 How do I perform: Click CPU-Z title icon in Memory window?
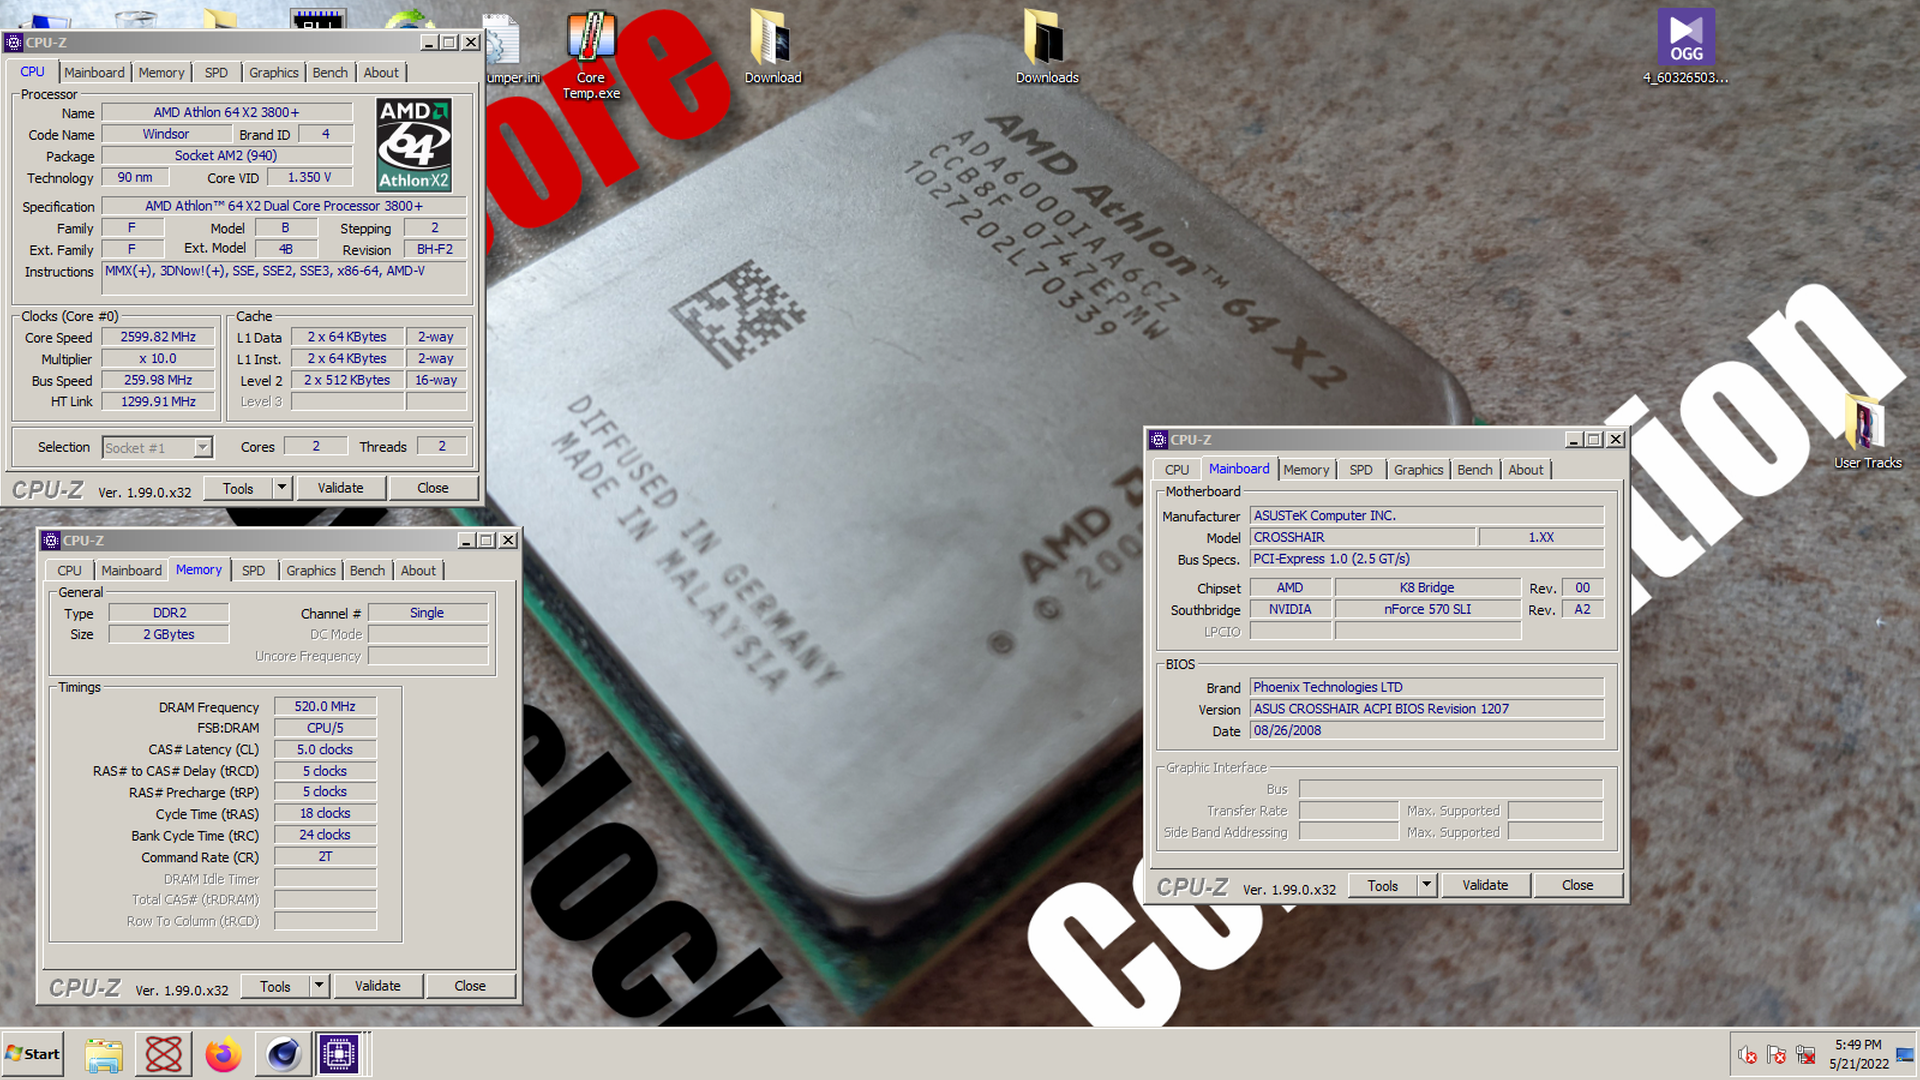click(51, 540)
